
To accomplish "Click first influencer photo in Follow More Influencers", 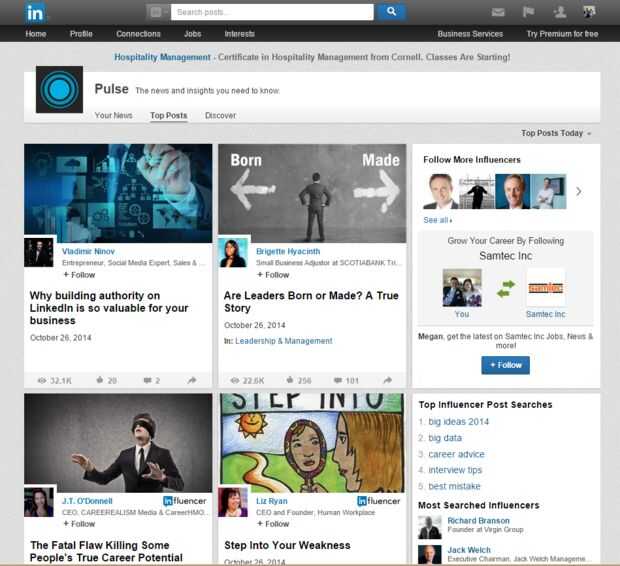I will (x=440, y=191).
